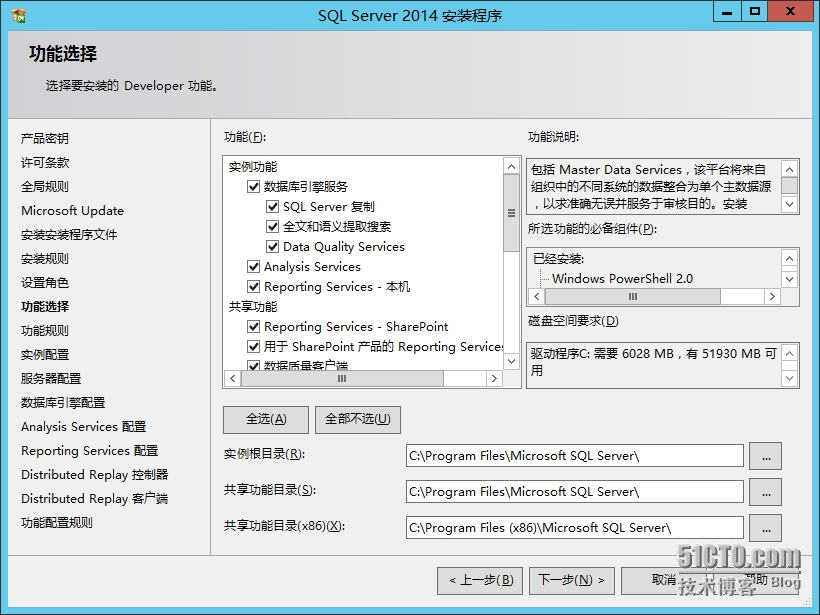820x615 pixels.
Task: Toggle 数据质量客户端 checkbox
Action: 254,366
